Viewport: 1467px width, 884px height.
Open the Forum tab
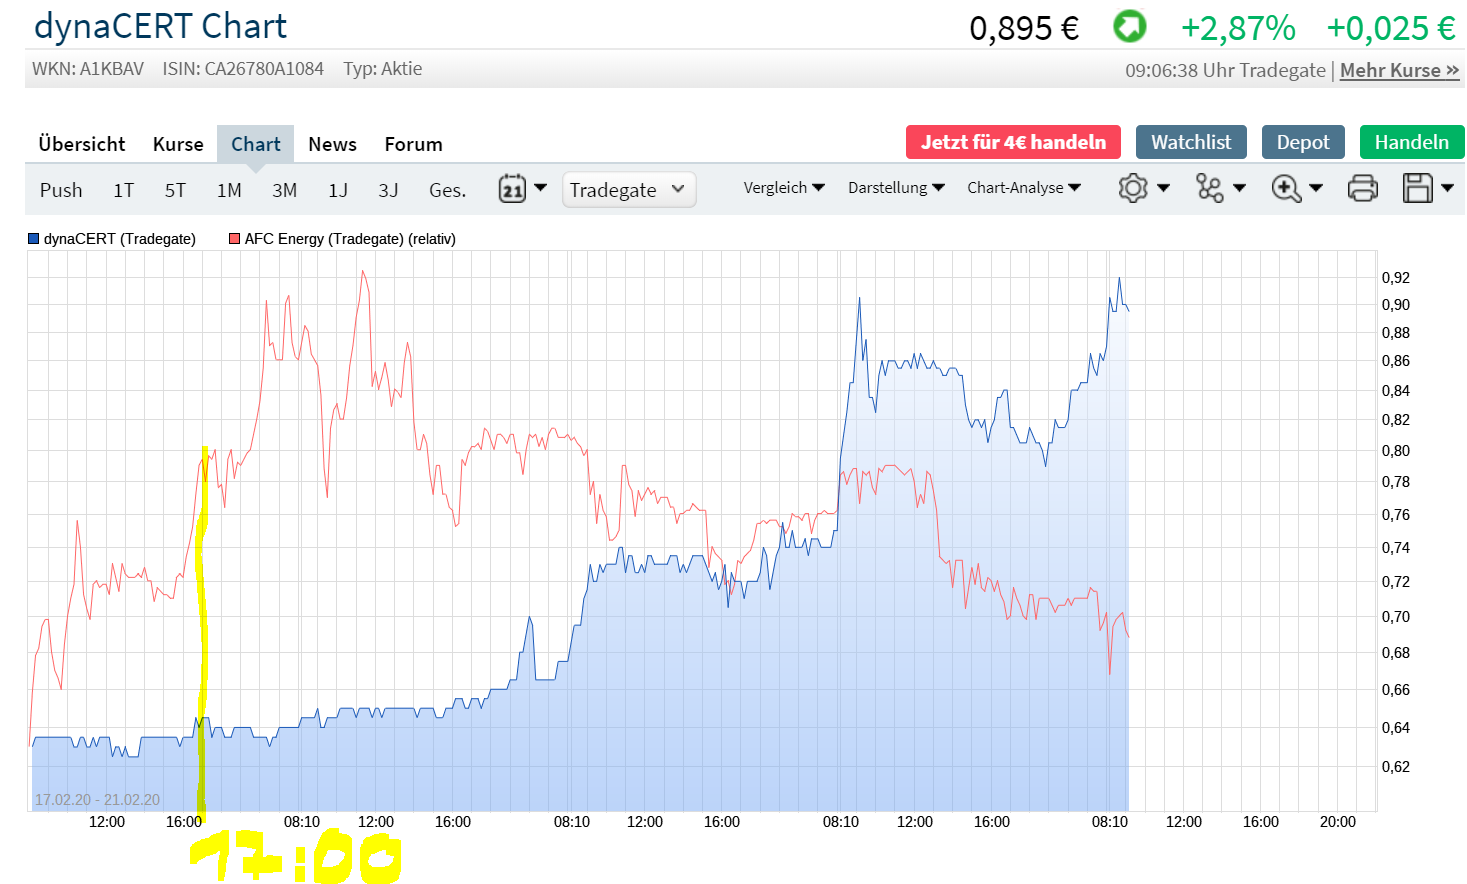coord(413,144)
